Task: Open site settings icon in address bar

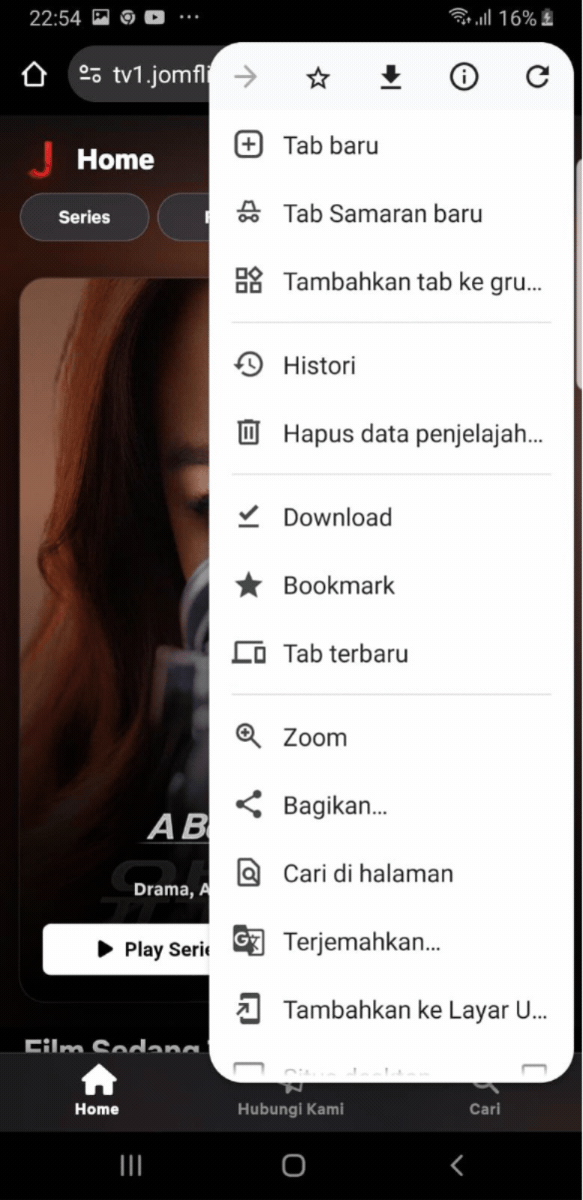Action: [90, 75]
